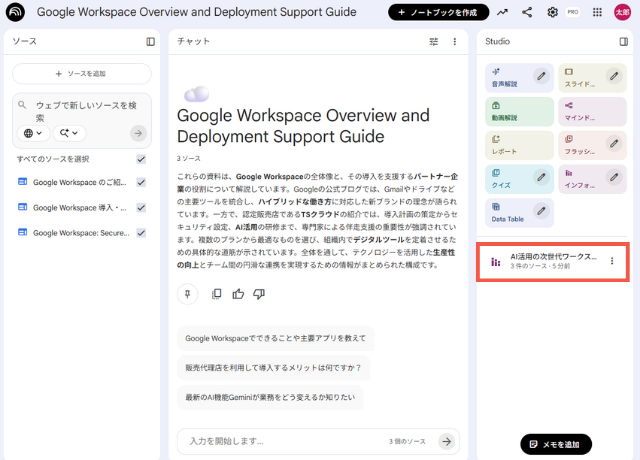This screenshot has height=460, width=640.
Task: Copy the summary with the copy icon
Action: [217, 294]
